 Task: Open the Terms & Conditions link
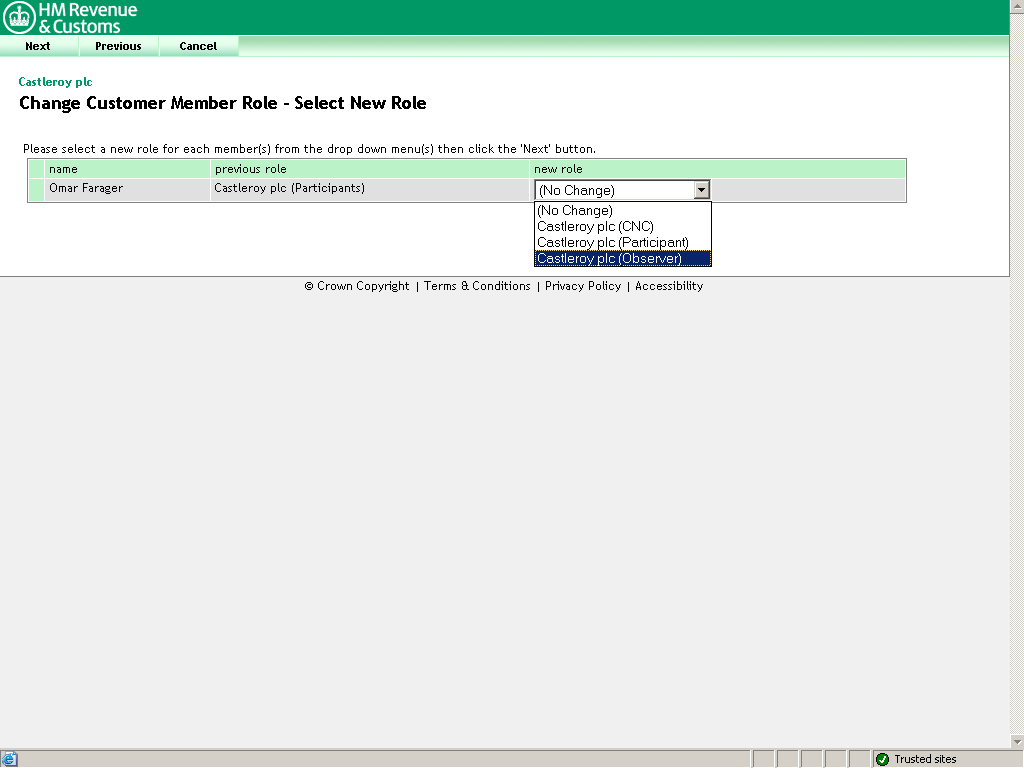point(477,286)
